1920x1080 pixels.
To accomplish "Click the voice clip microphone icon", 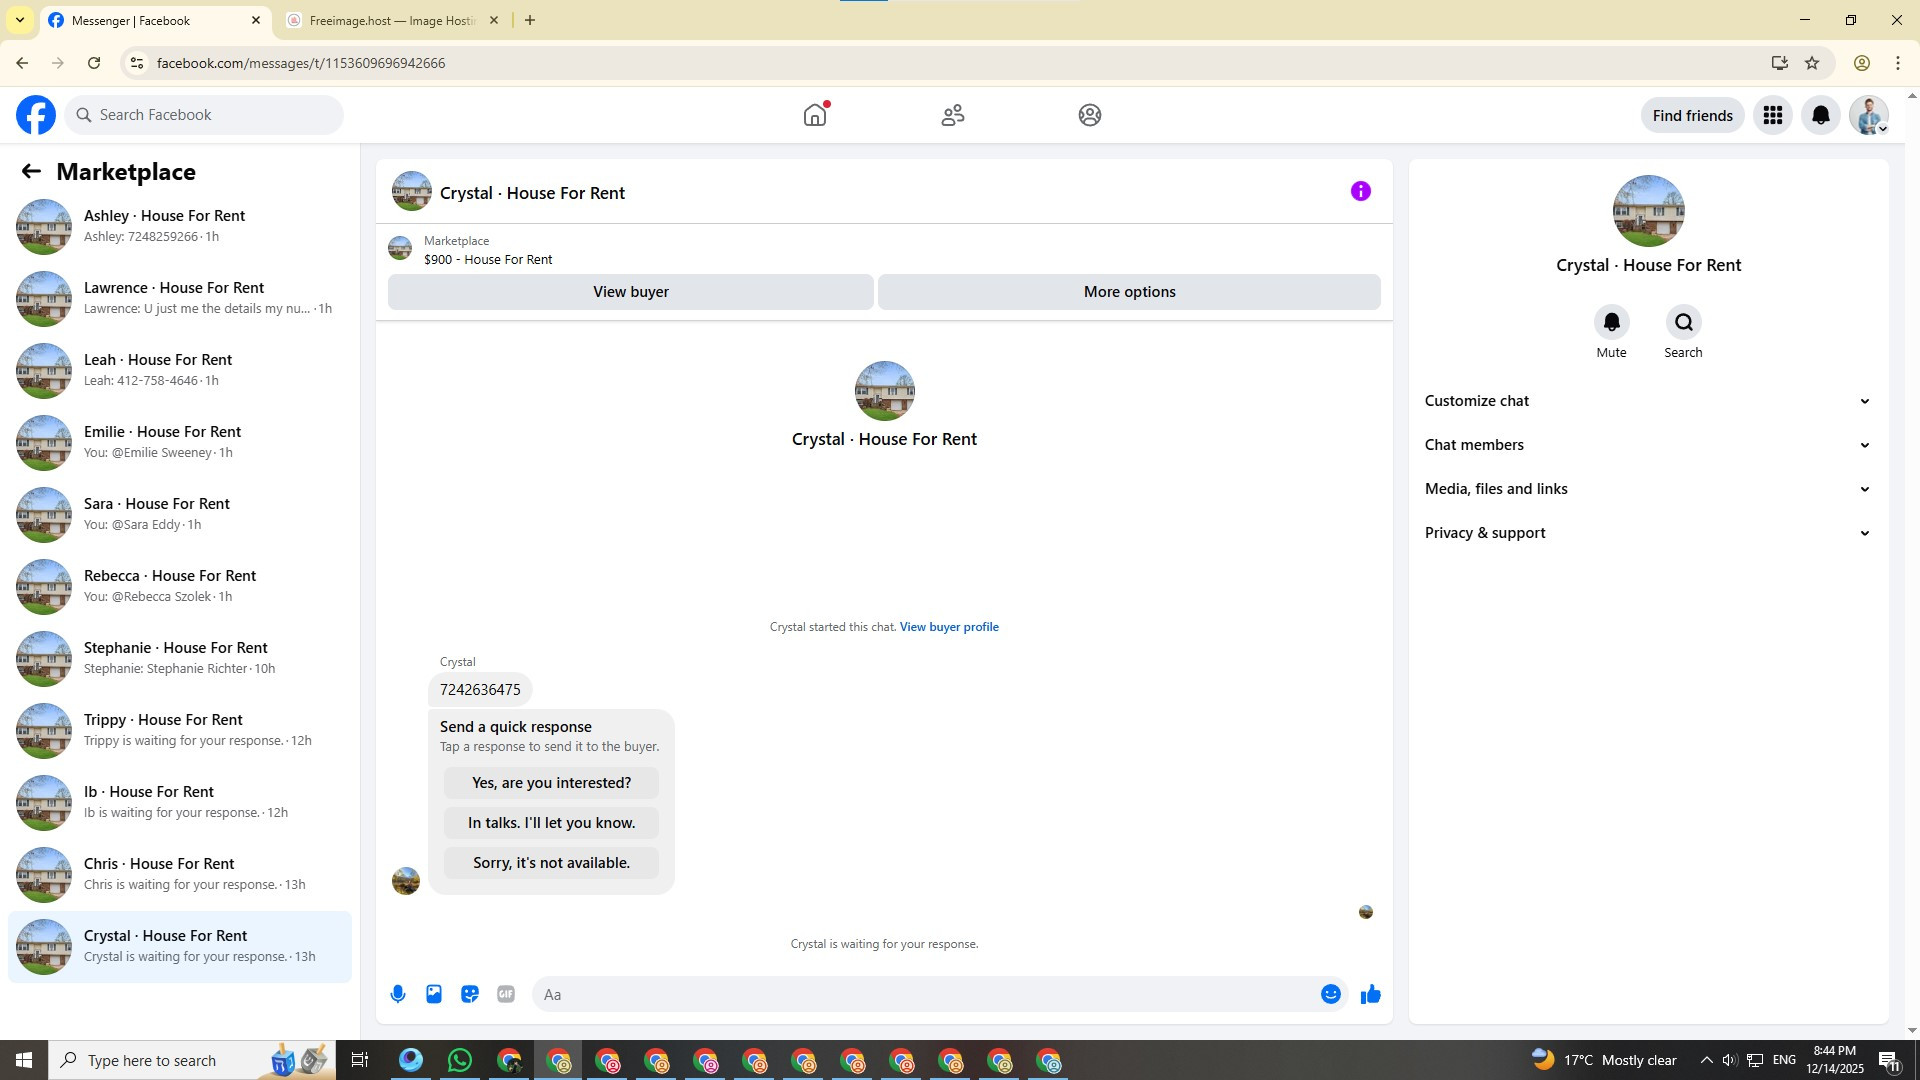I will 398,994.
